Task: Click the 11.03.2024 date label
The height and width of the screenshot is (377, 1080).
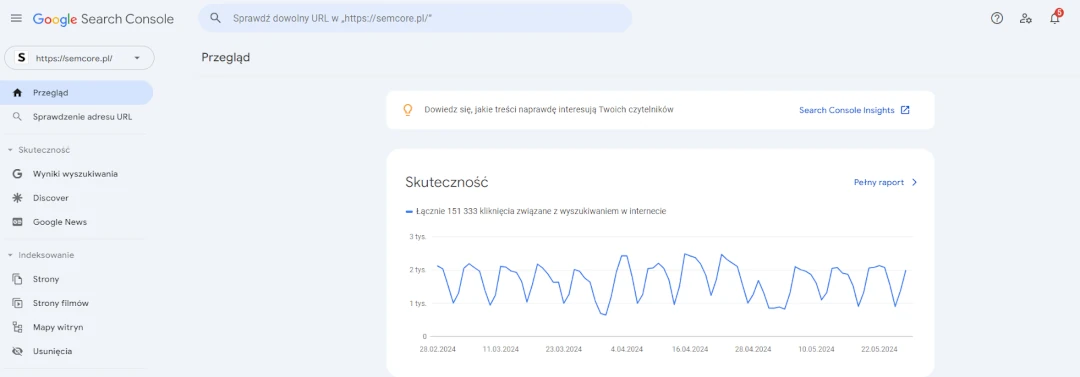Action: click(x=501, y=349)
